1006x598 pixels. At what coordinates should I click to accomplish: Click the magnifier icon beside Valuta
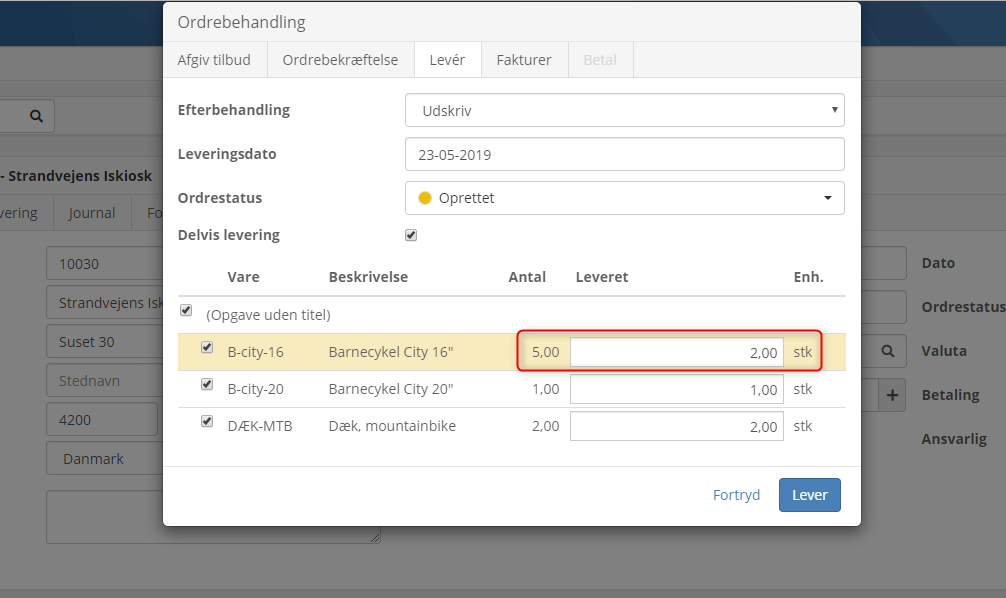click(x=887, y=352)
